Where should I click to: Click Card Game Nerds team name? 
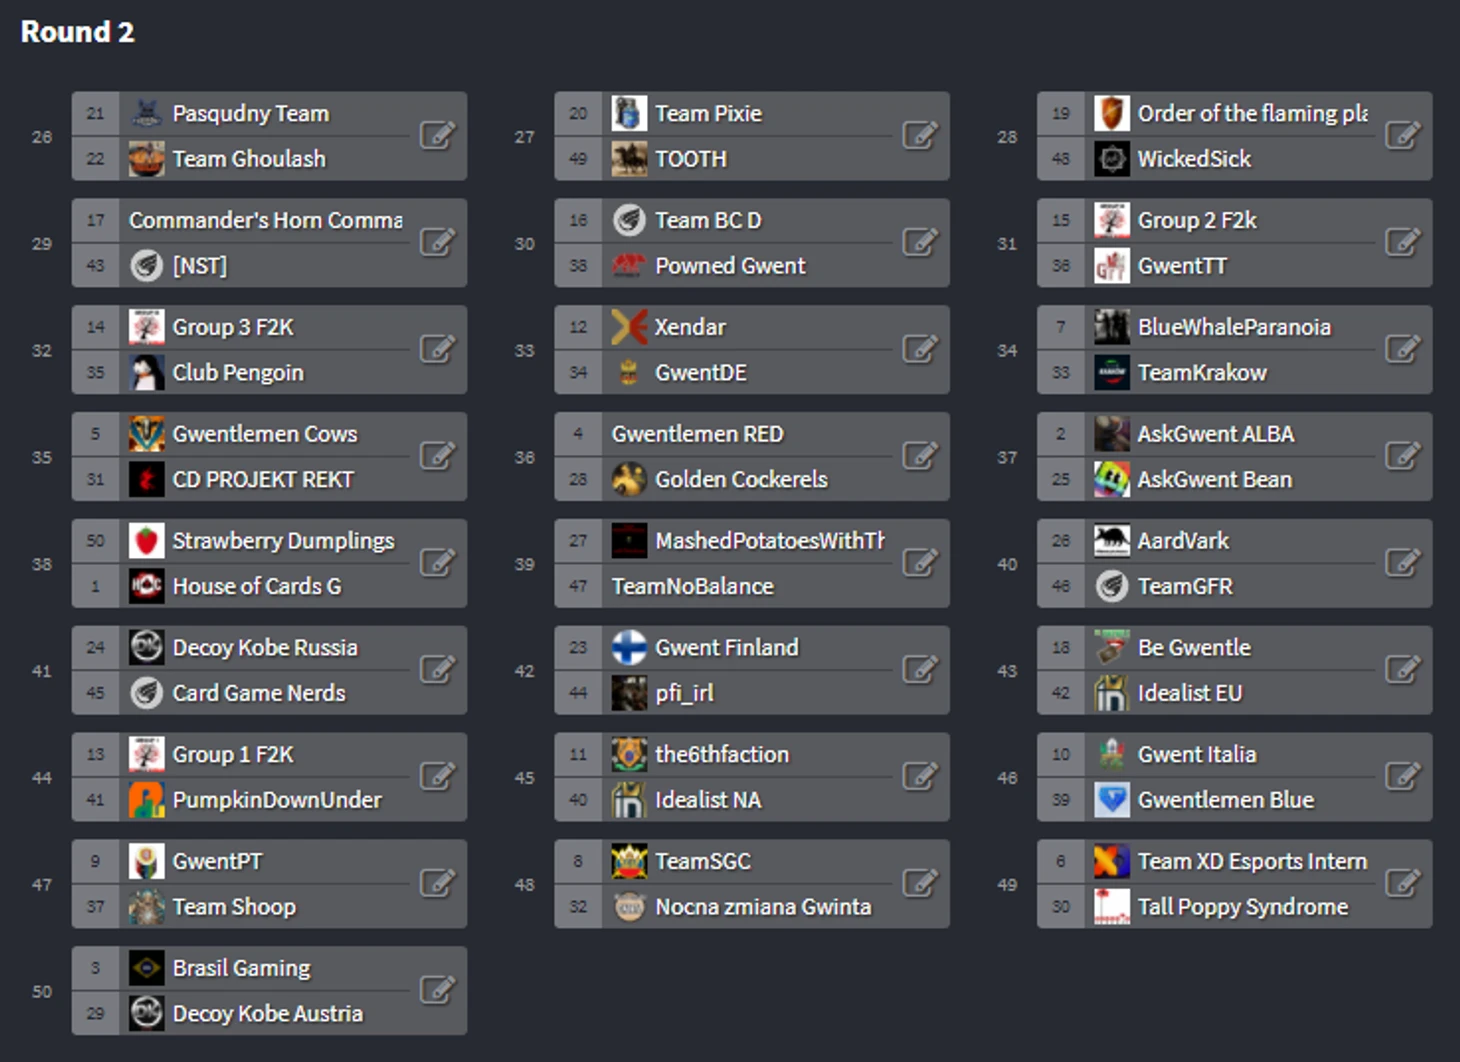point(259,694)
